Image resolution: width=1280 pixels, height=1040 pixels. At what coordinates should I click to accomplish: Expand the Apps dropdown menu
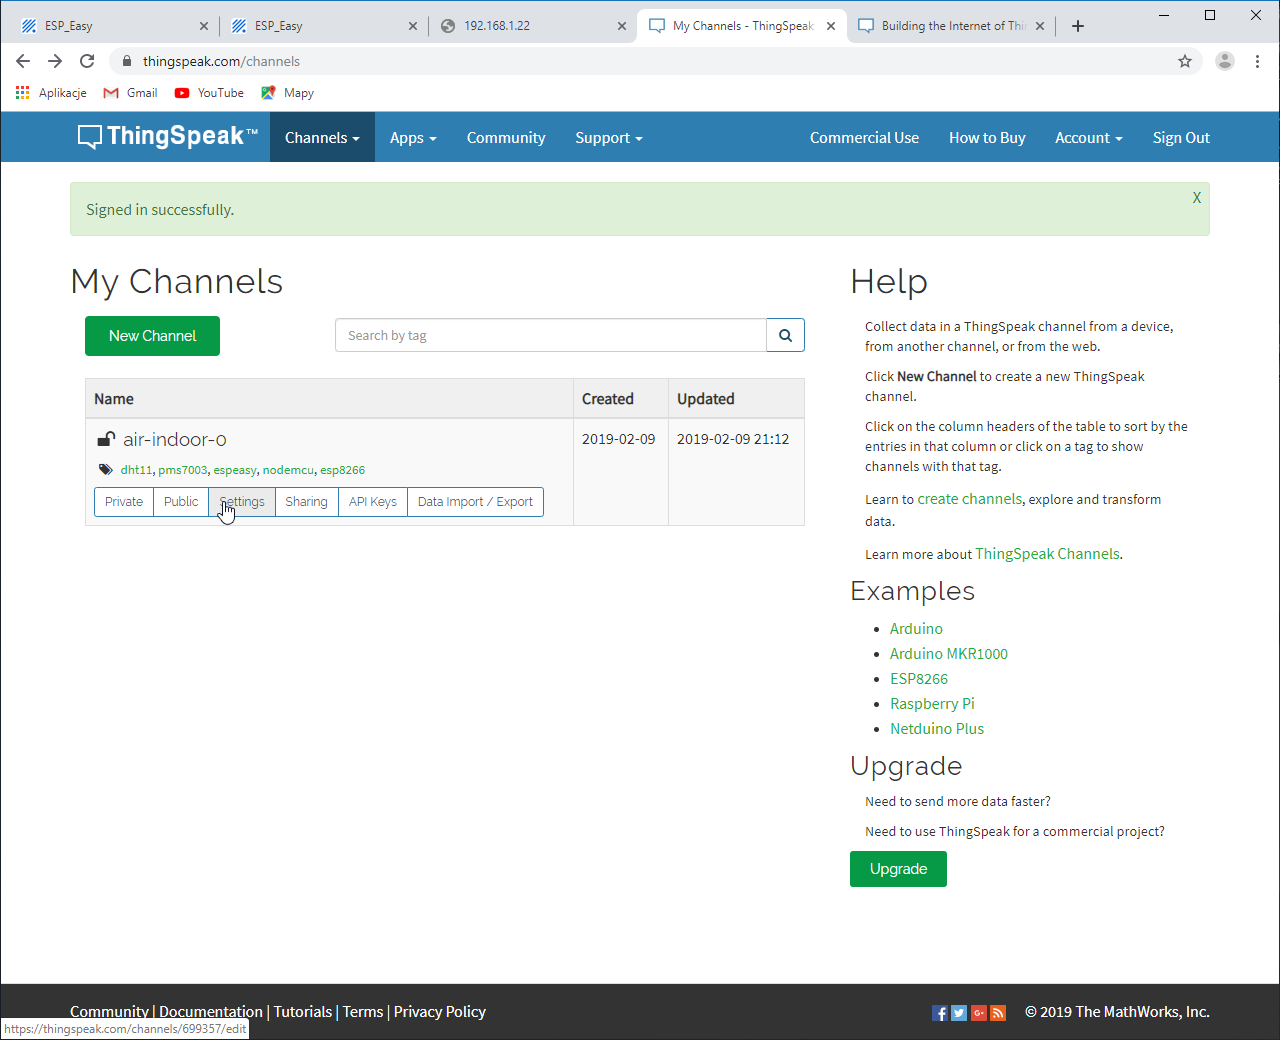click(413, 137)
